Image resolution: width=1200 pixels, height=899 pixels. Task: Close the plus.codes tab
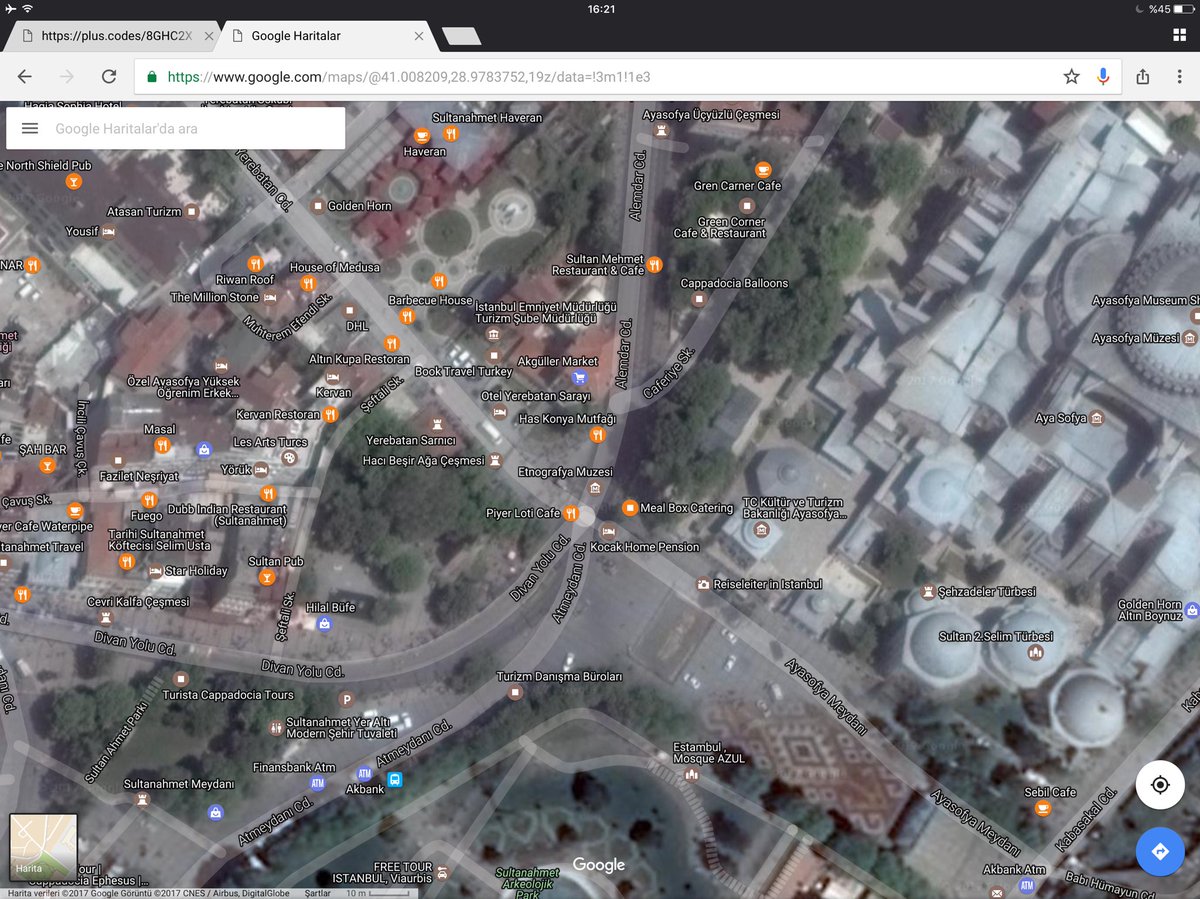209,36
